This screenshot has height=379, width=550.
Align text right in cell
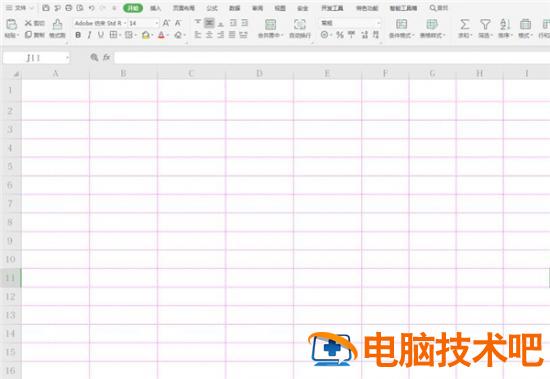pos(221,34)
